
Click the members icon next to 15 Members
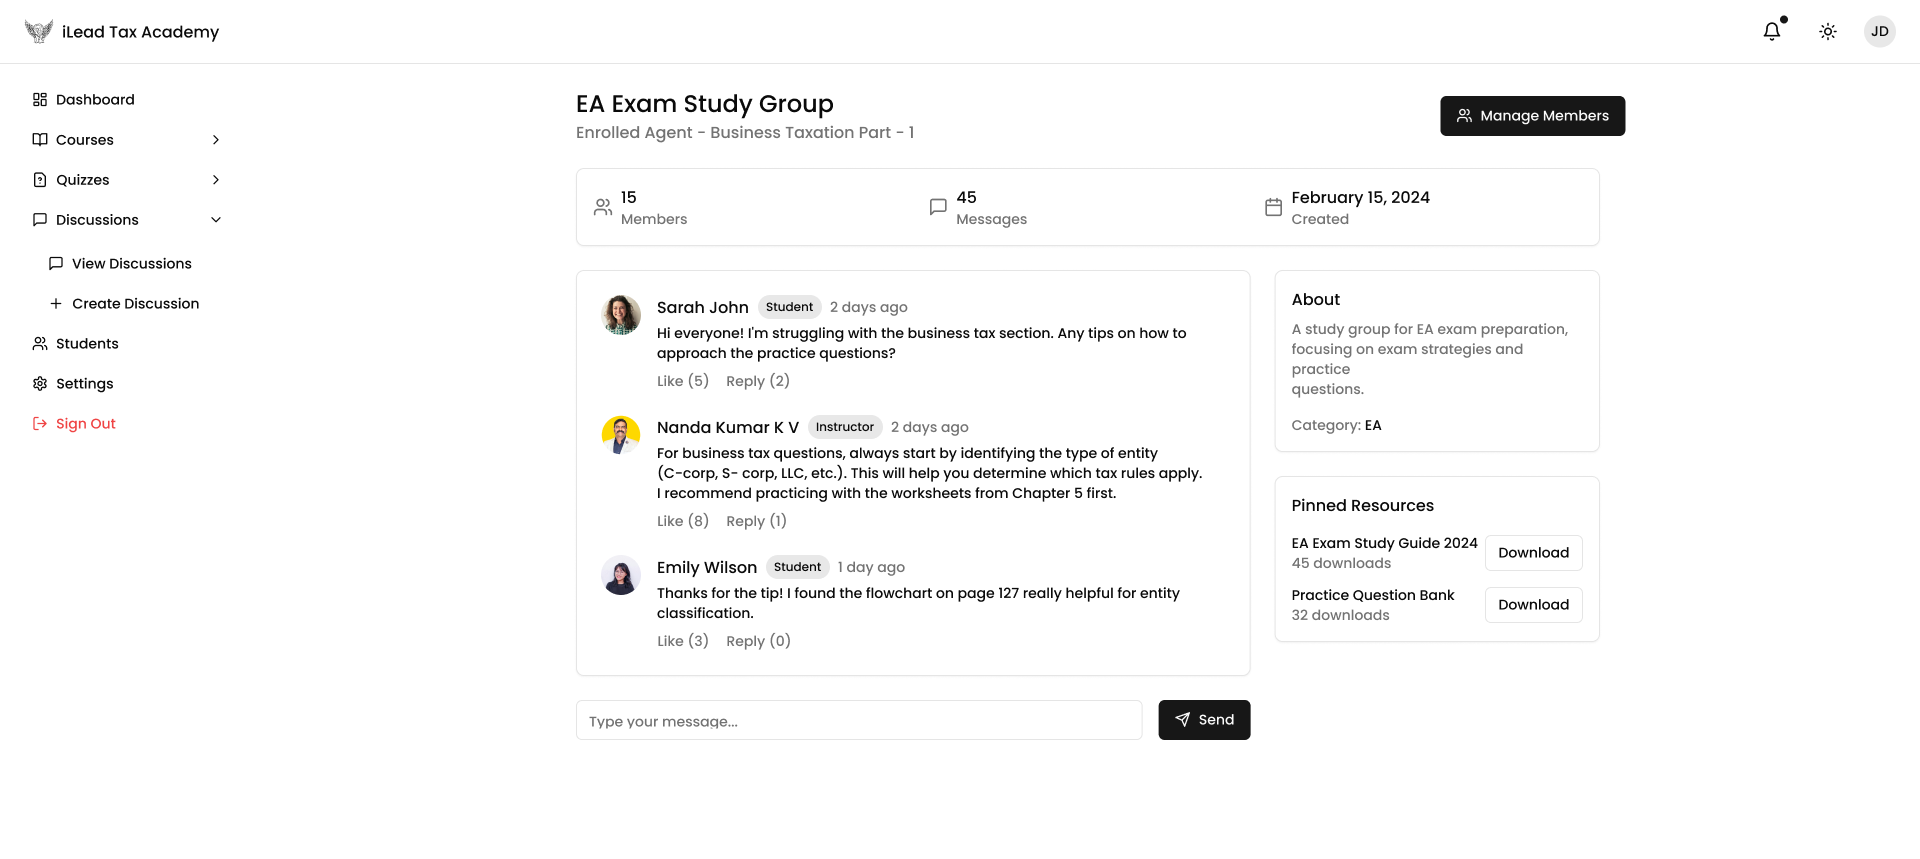[603, 207]
